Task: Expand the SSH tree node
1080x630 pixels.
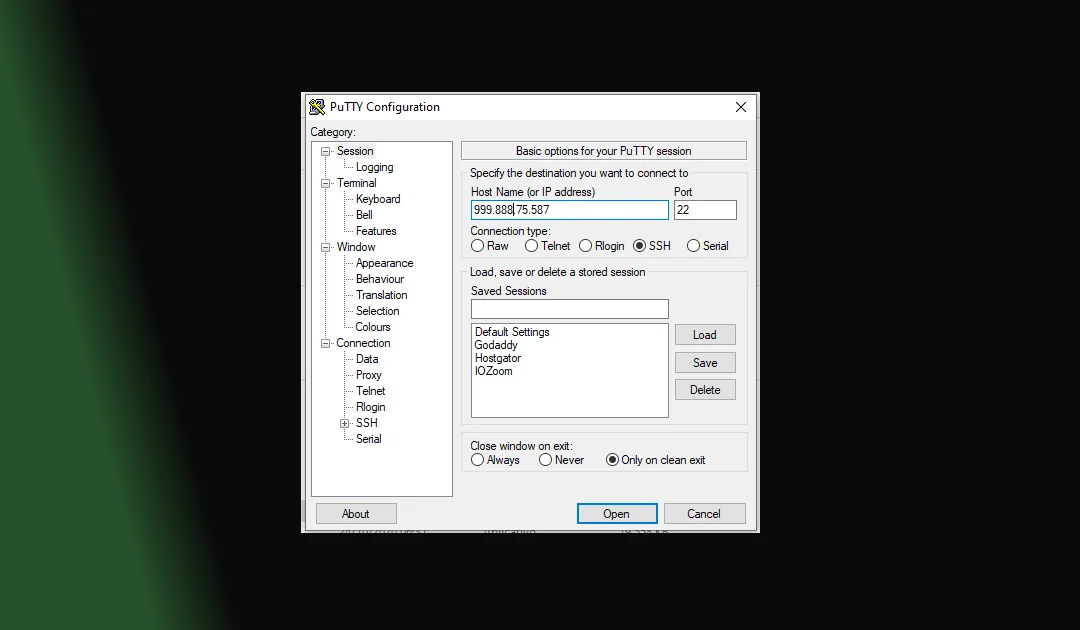Action: coord(344,423)
